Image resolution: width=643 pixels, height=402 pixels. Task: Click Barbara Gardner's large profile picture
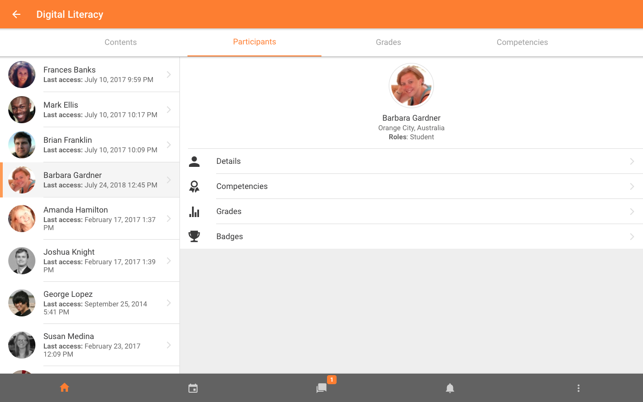coord(411,85)
